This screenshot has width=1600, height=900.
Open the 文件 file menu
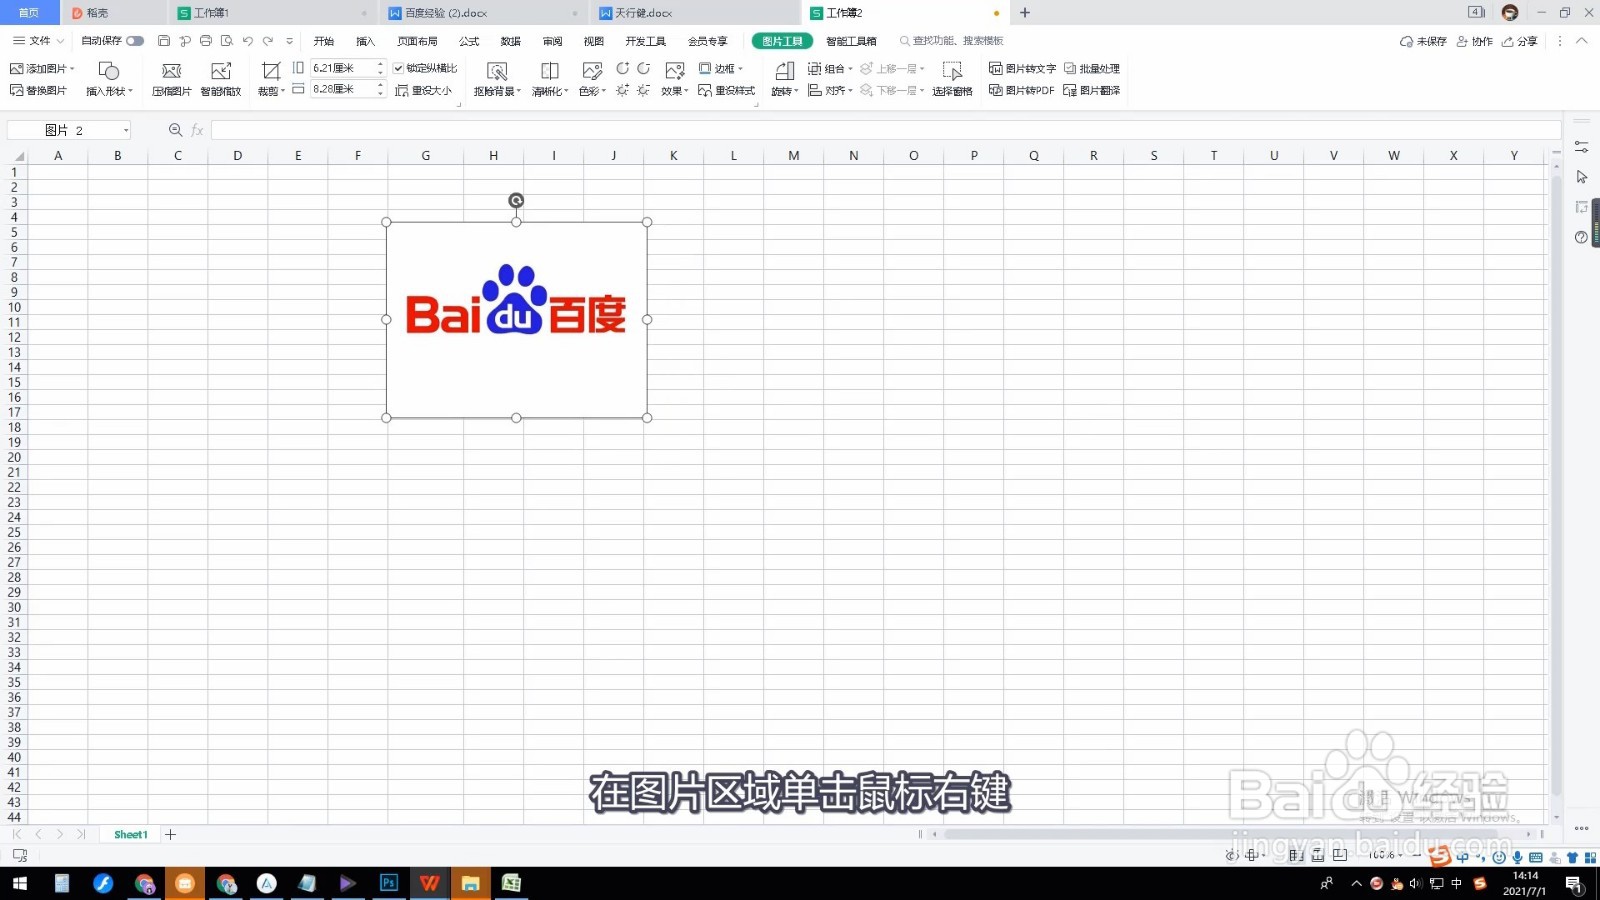pyautogui.click(x=38, y=41)
